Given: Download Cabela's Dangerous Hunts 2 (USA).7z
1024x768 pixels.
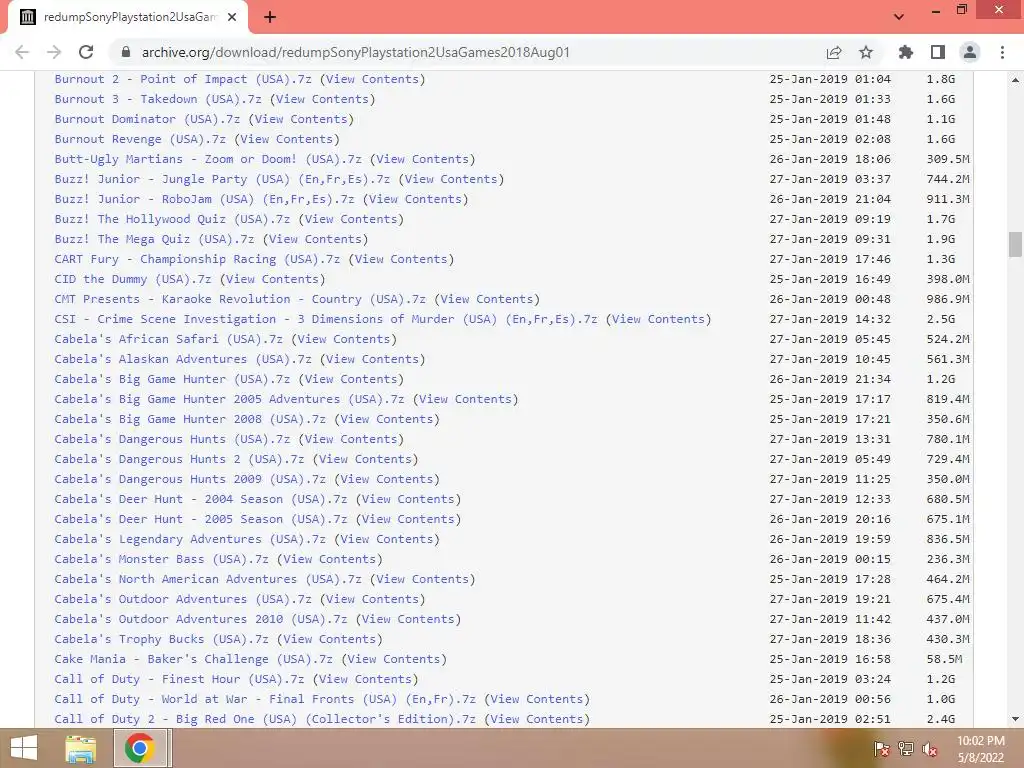Looking at the screenshot, I should (180, 459).
